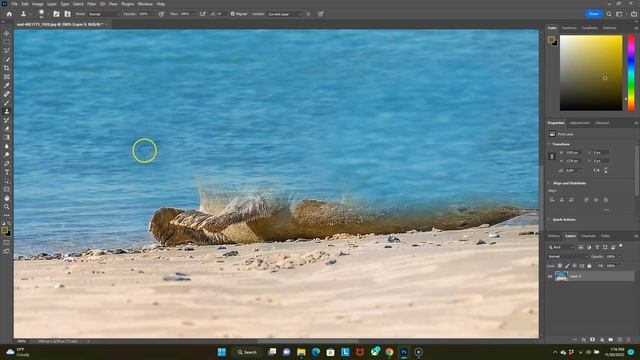Open the clone stamp Mode dropdown

[104, 14]
